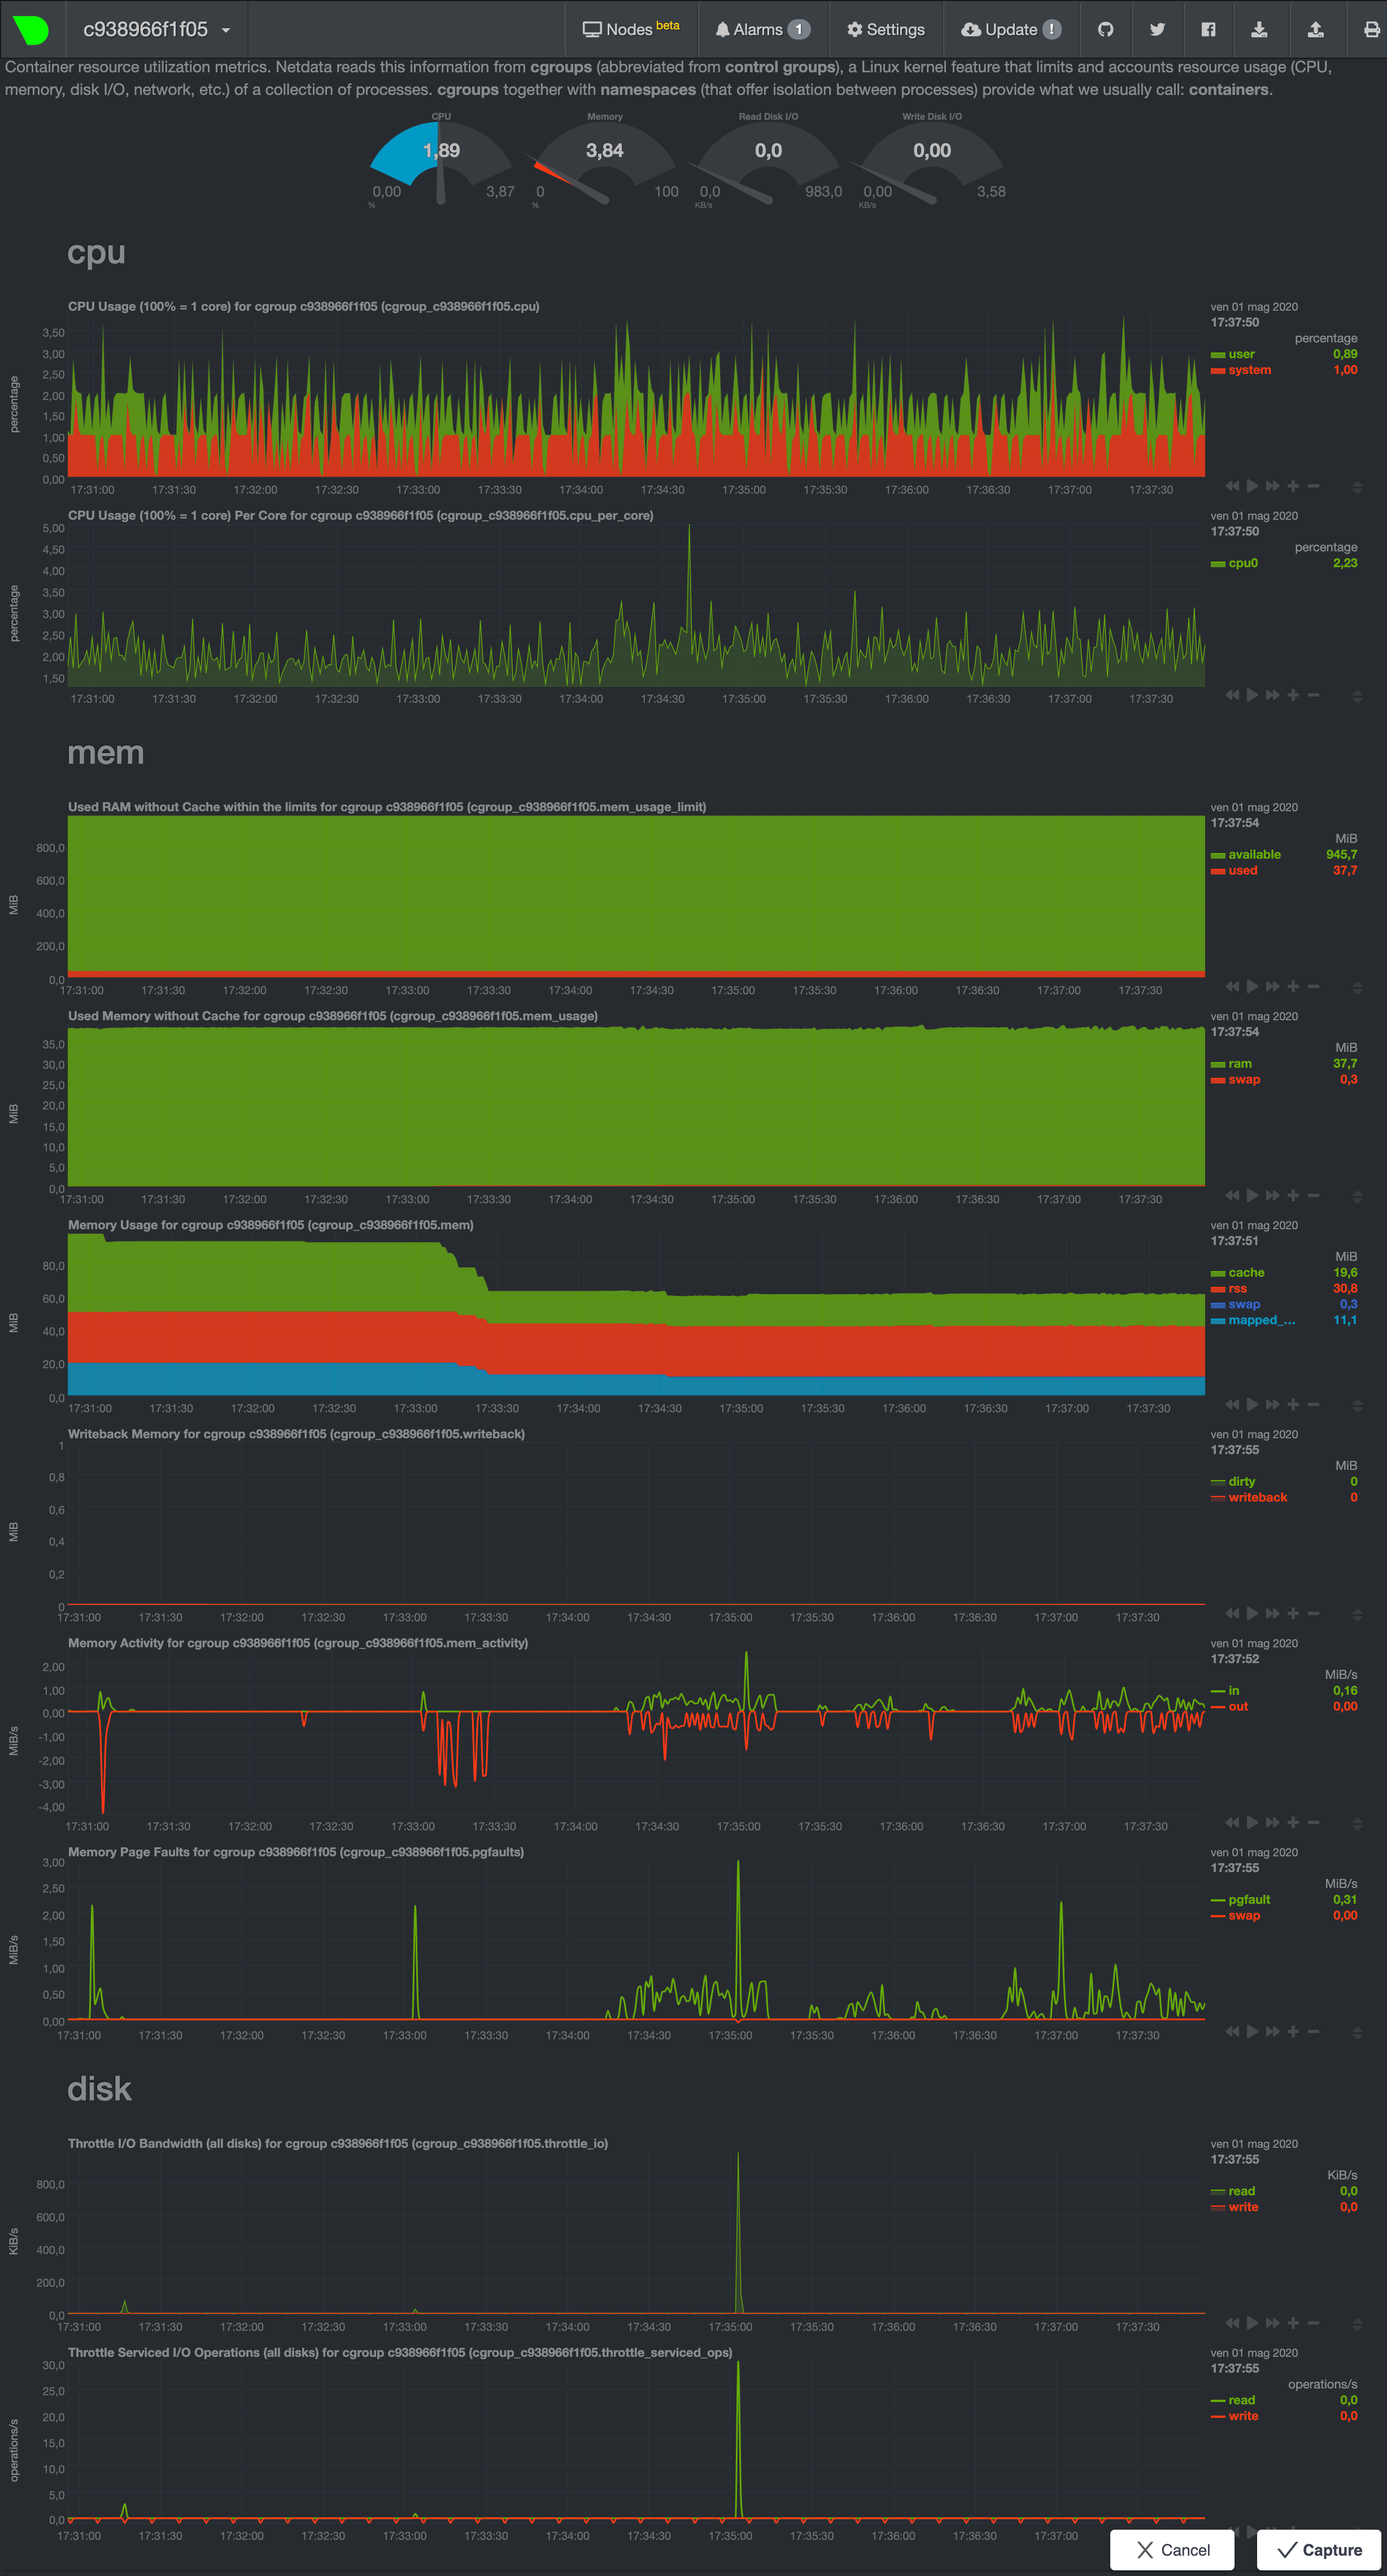Click the Cancel button

coord(1172,2550)
